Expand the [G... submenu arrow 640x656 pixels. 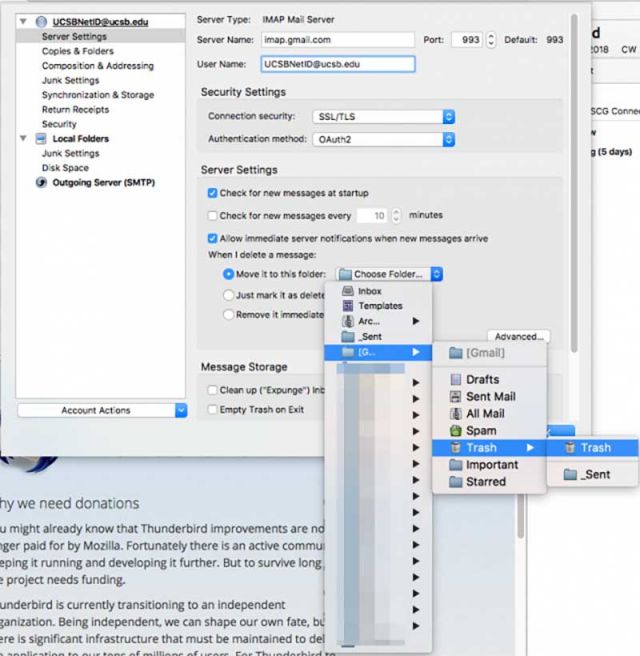point(416,352)
